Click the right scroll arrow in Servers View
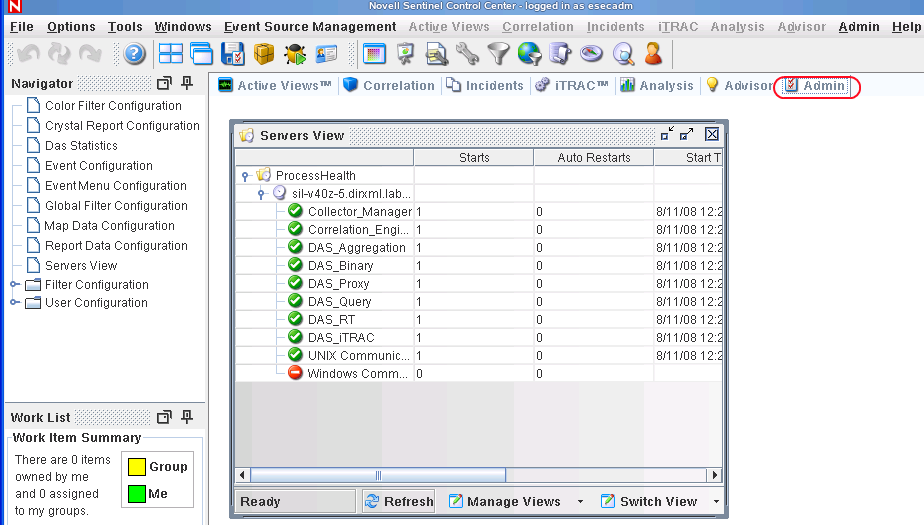This screenshot has height=525, width=924. point(714,475)
